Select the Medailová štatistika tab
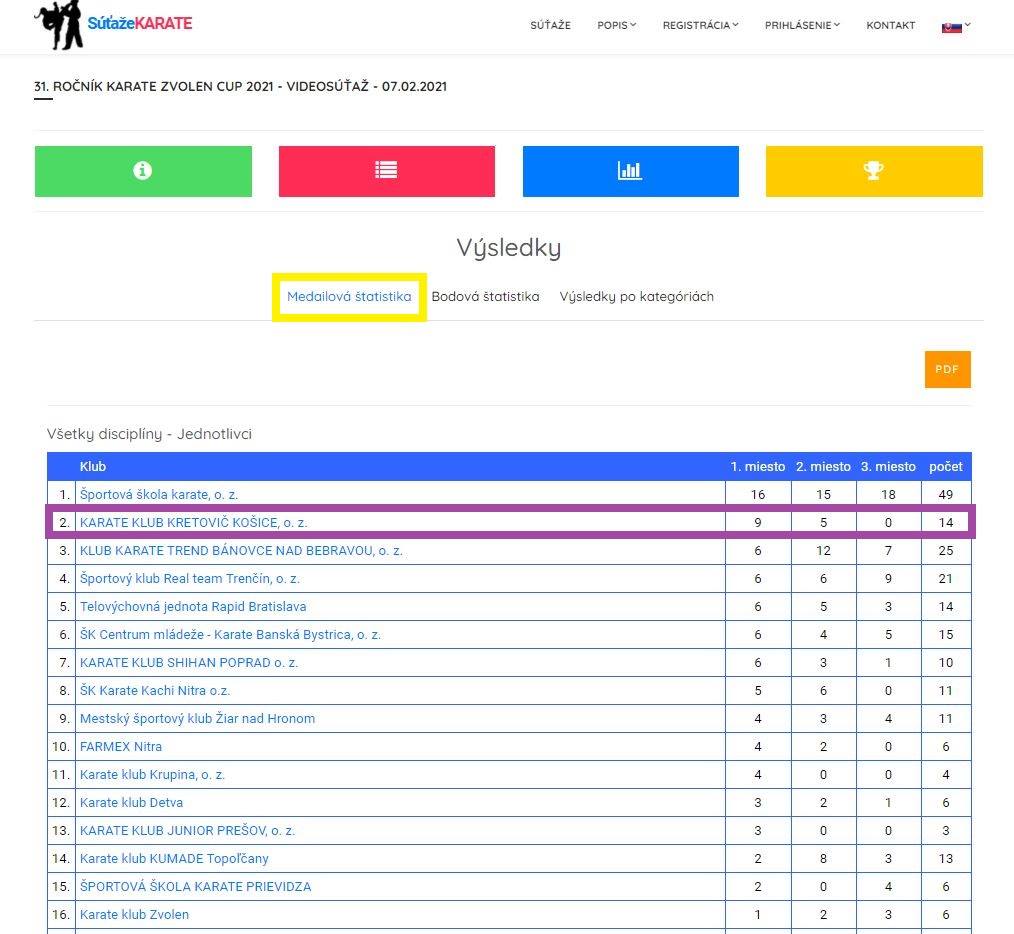 349,296
